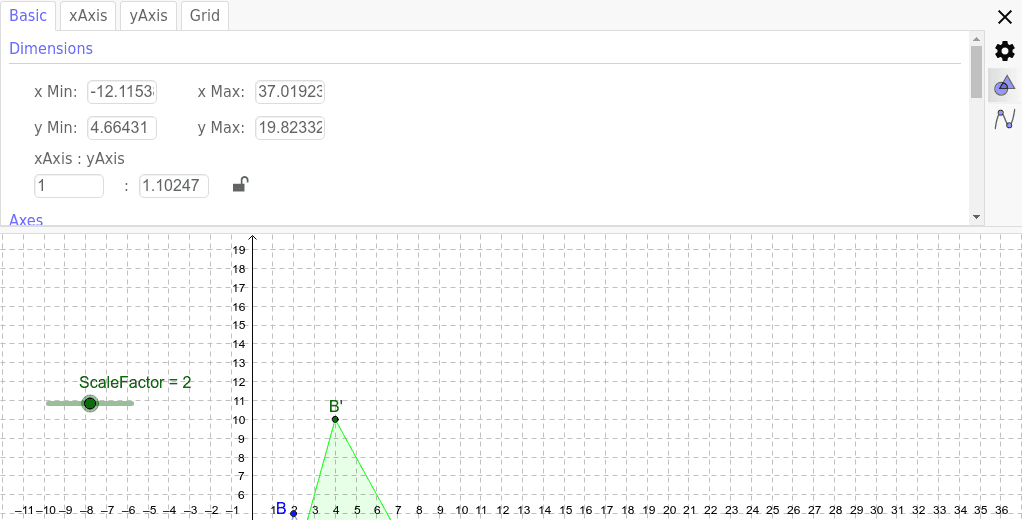The image size is (1024, 522).
Task: Open the xAxis tab
Action: [x=88, y=16]
